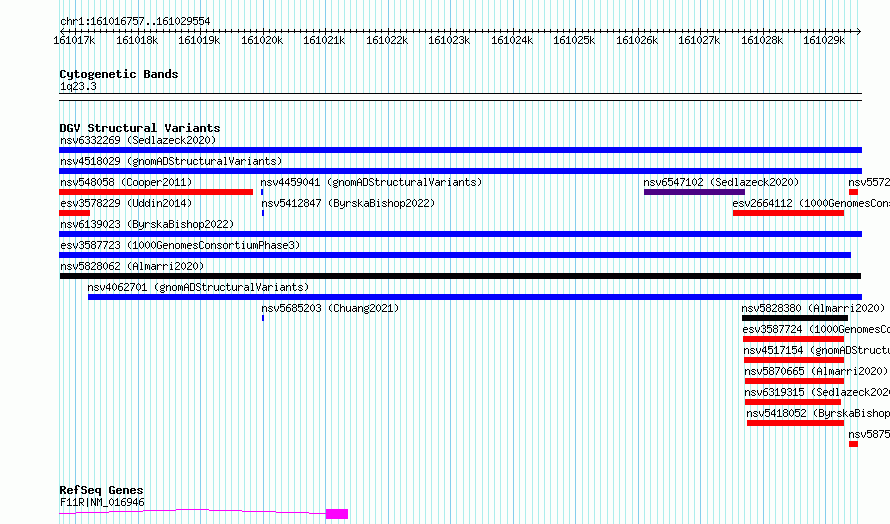Open nsv6139023 (ByrskaBishop2022) label
The width and height of the screenshot is (890, 524).
[147, 224]
